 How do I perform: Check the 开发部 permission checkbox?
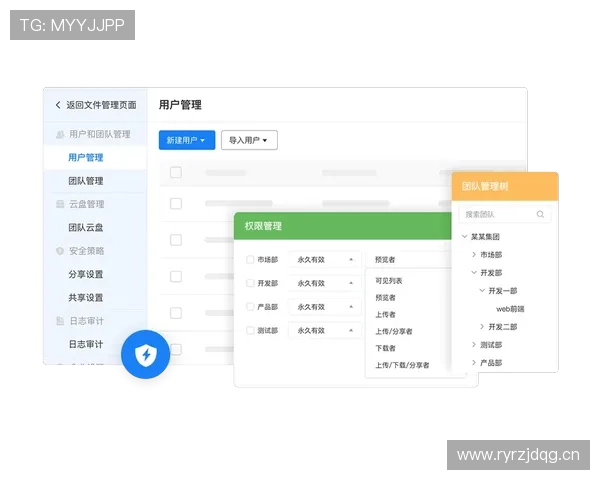click(x=250, y=283)
